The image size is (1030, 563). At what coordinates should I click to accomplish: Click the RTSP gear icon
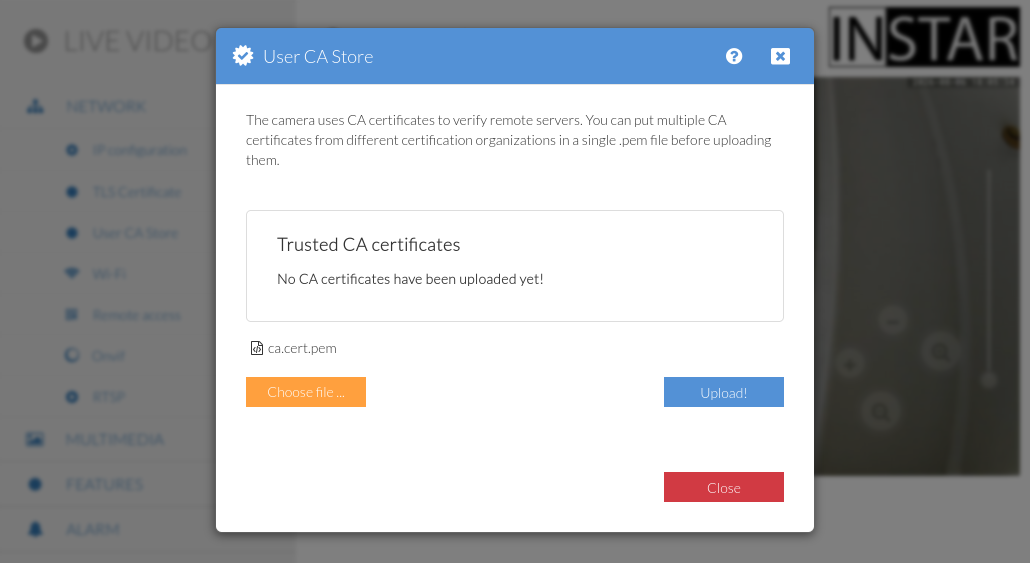[x=72, y=397]
